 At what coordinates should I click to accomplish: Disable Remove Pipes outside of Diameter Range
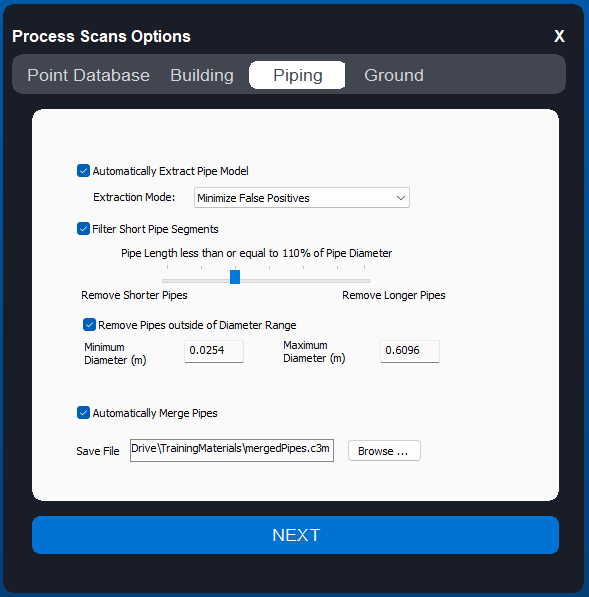(89, 325)
